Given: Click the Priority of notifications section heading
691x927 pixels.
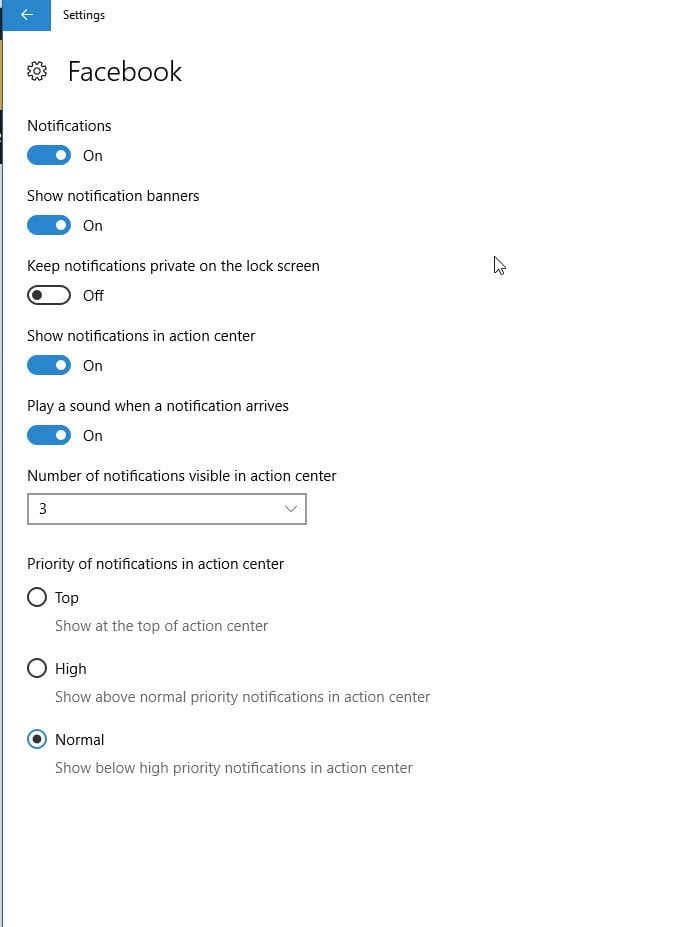Looking at the screenshot, I should pos(155,564).
